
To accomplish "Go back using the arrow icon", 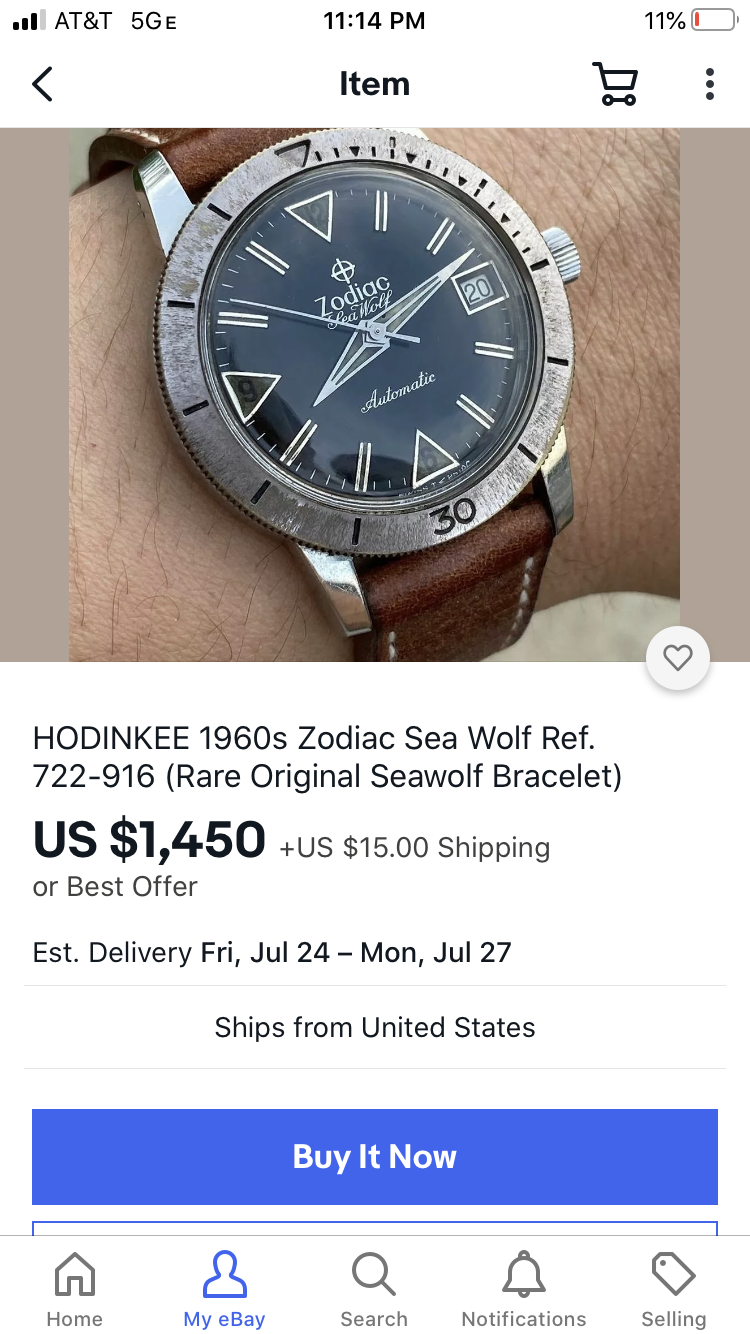I will (x=42, y=85).
